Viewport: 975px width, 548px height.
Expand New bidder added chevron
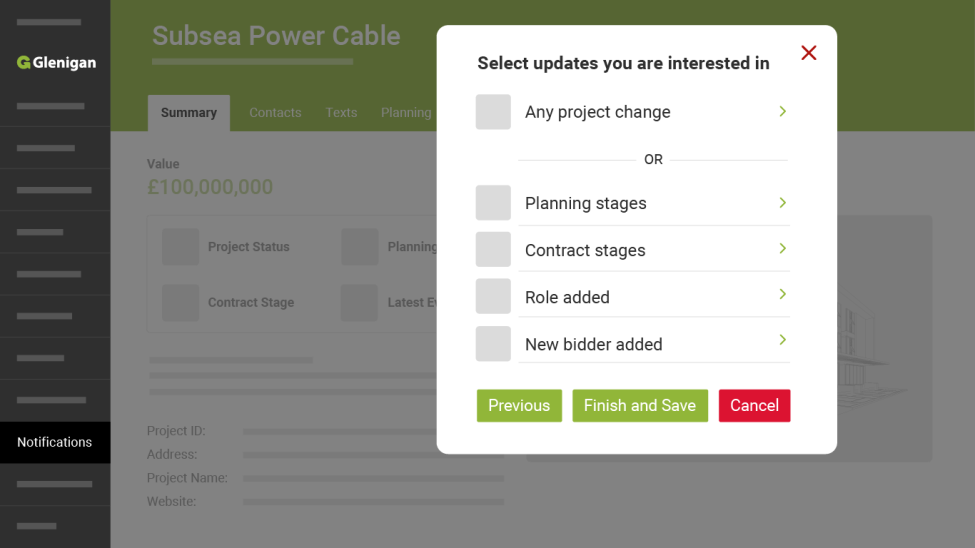click(x=782, y=341)
